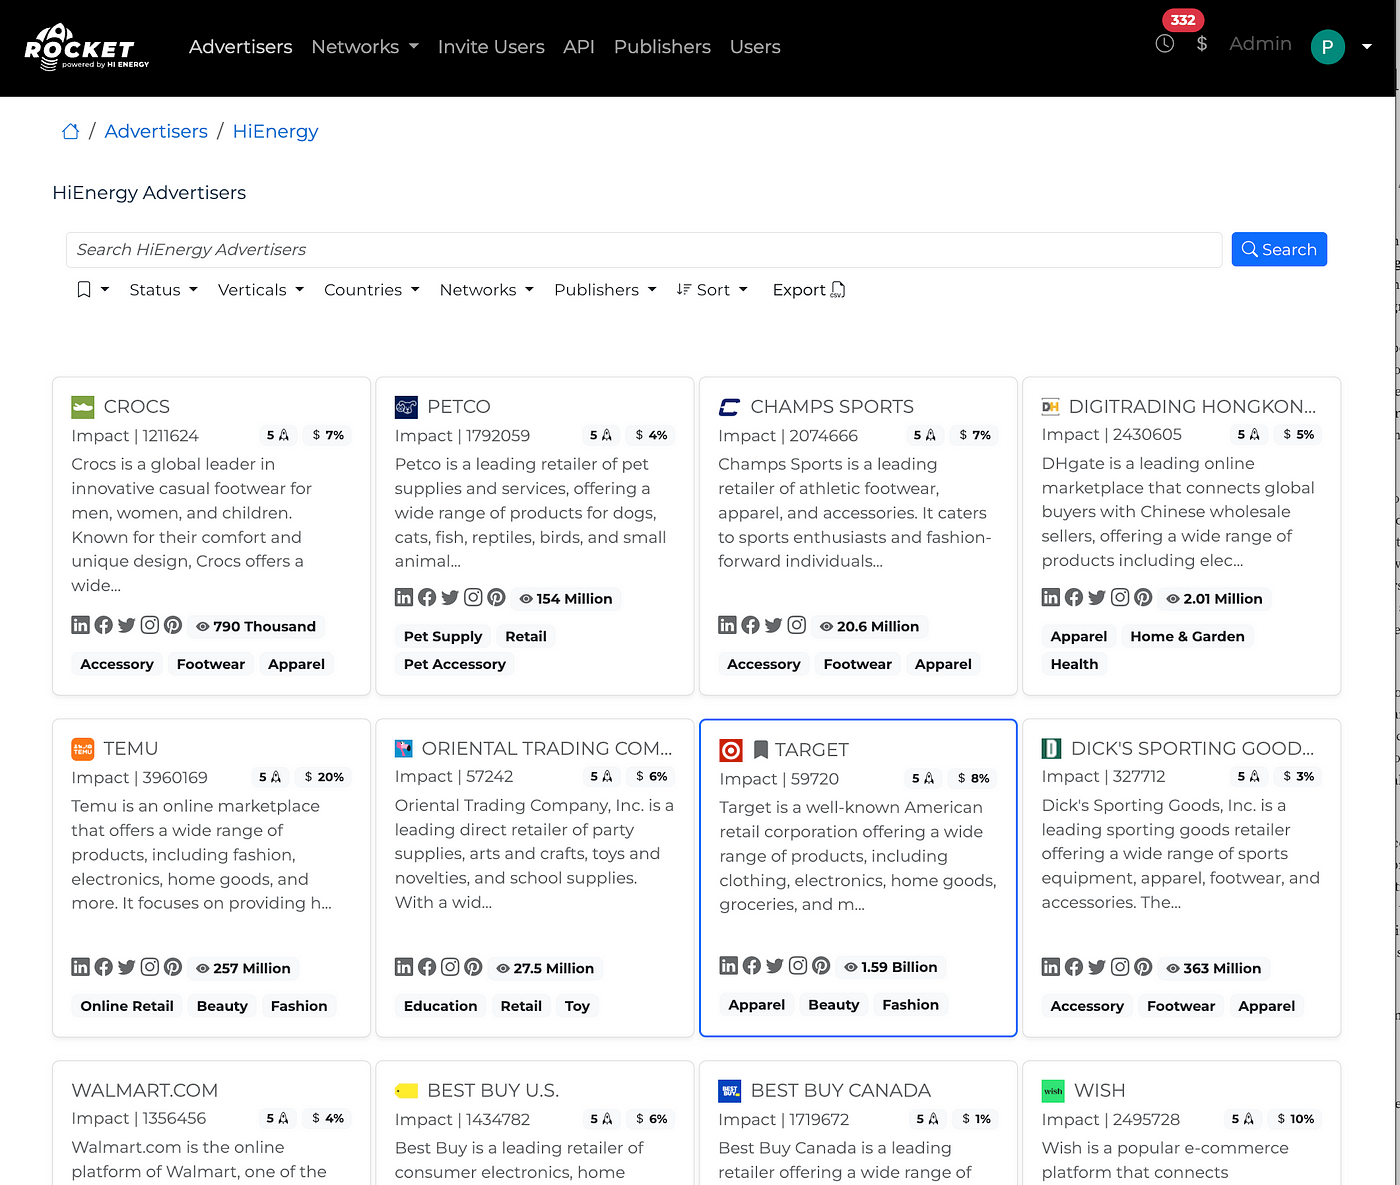Focus the Search HiEnergy Advertisers field
Viewport: 1400px width, 1185px height.
coord(644,250)
